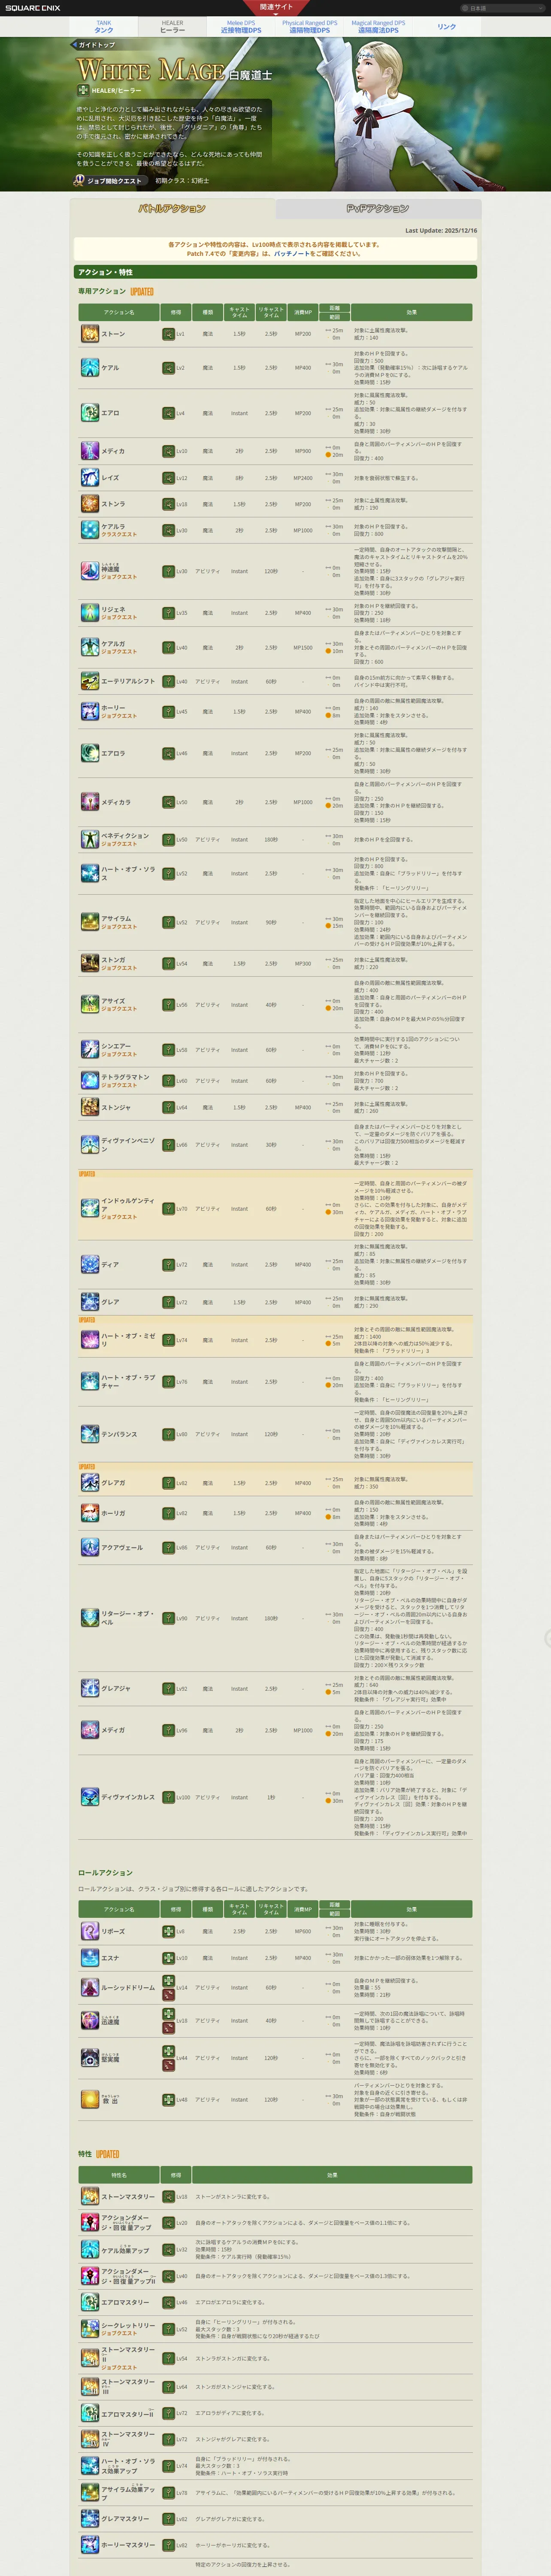
Task: Click the ケアルガ action icon
Action: (x=90, y=647)
